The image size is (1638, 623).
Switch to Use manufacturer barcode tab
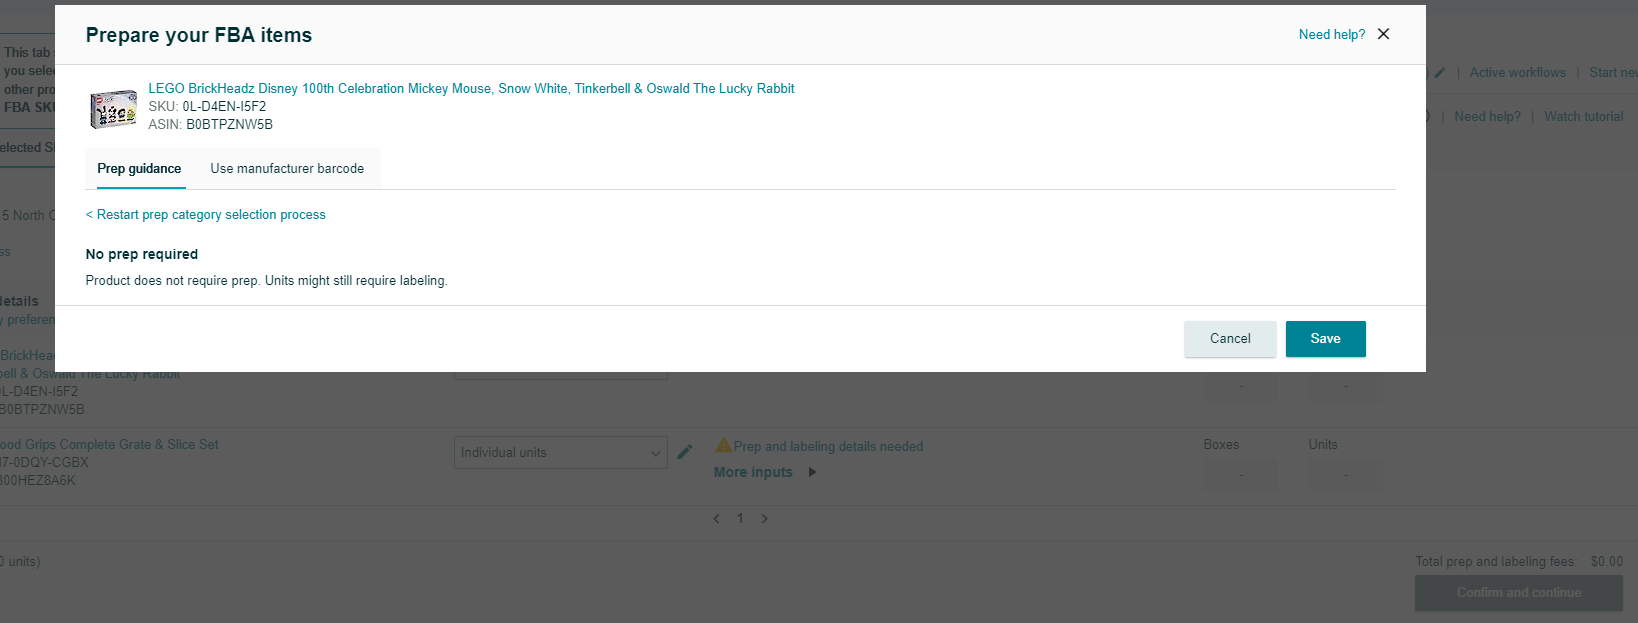click(x=287, y=169)
